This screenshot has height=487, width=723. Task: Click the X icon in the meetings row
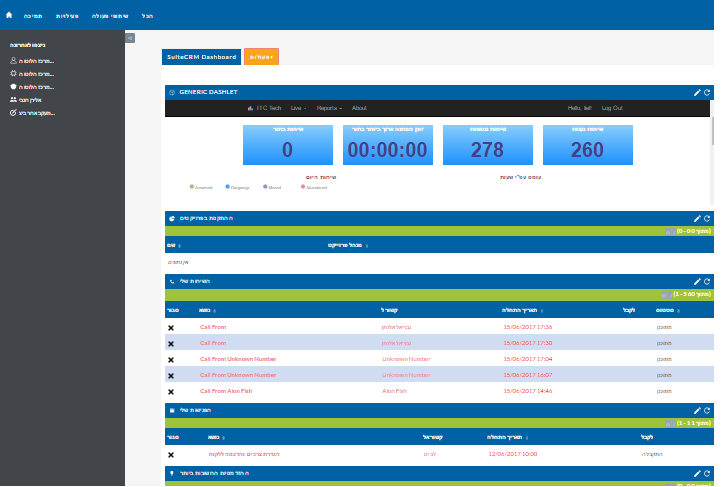click(171, 454)
